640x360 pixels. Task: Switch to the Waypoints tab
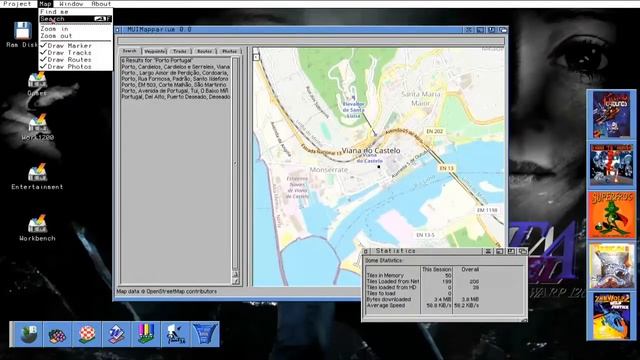(x=155, y=51)
